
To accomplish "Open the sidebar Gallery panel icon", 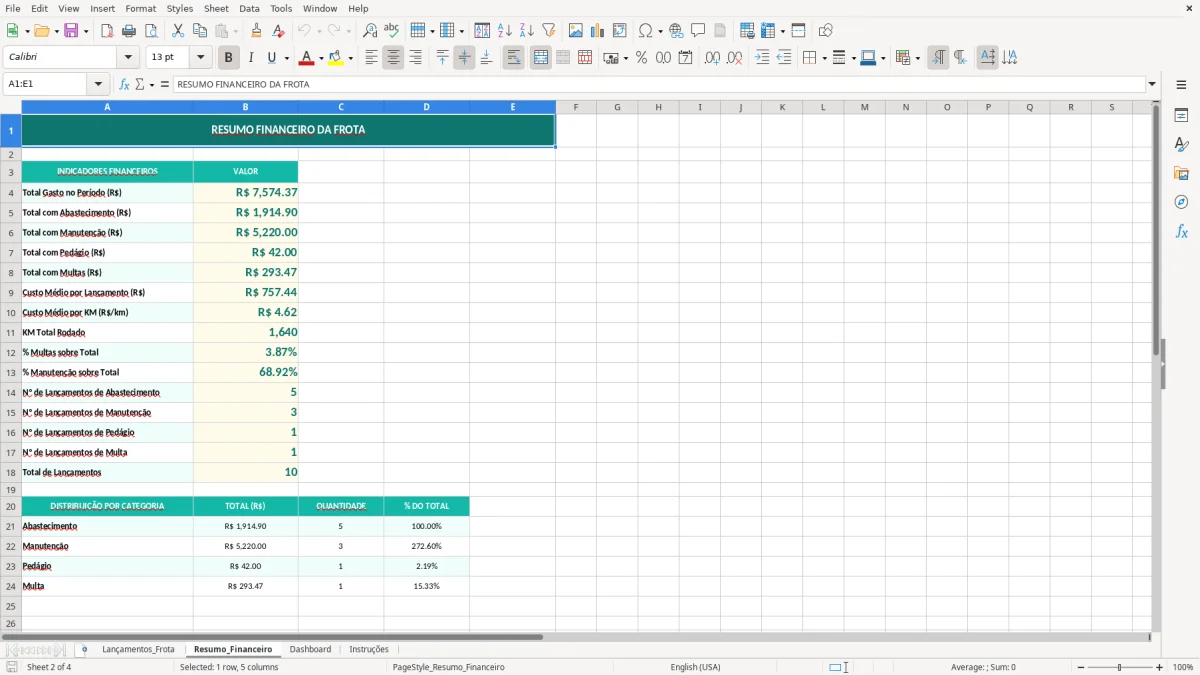I will 1181,173.
